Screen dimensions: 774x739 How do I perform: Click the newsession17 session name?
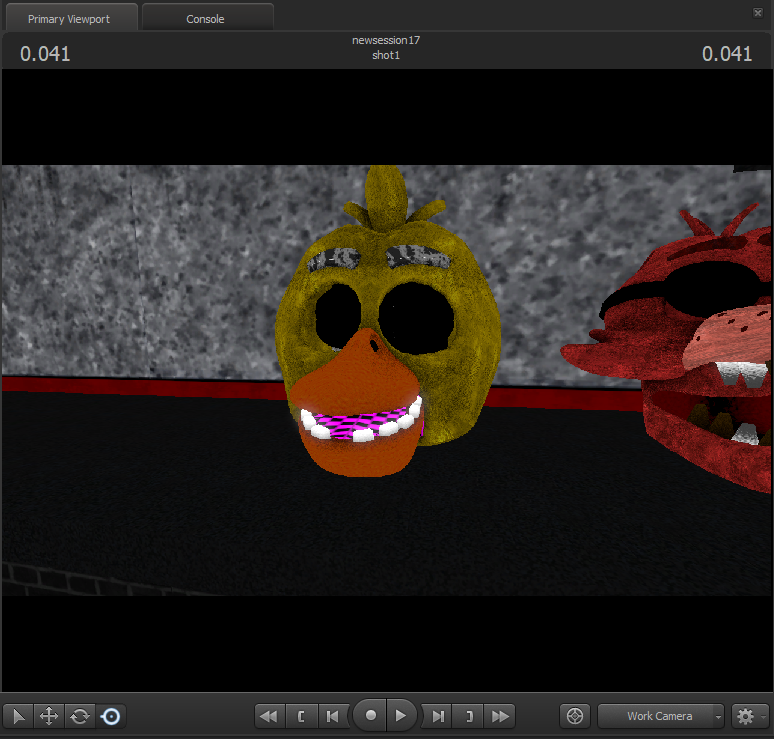[x=386, y=40]
